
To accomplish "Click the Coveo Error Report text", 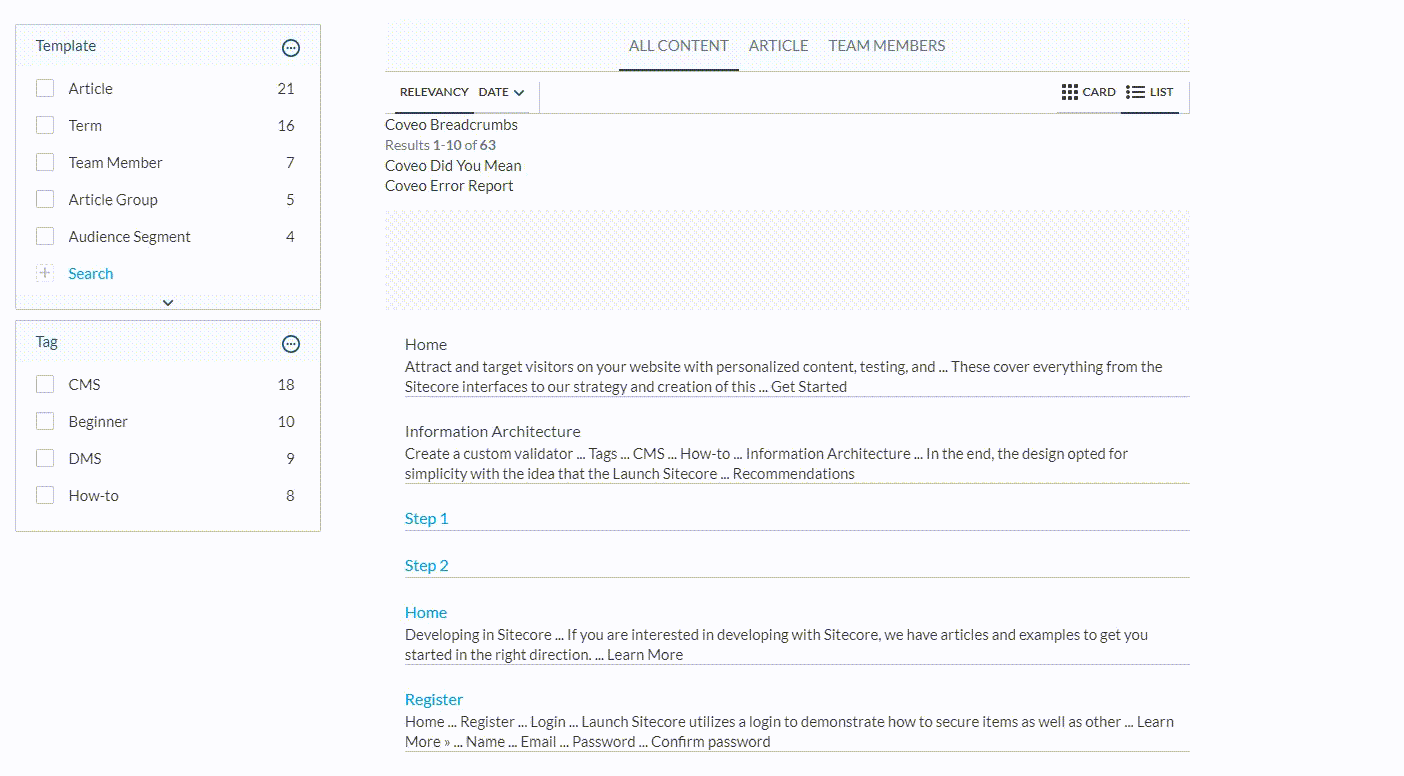I will coord(449,186).
